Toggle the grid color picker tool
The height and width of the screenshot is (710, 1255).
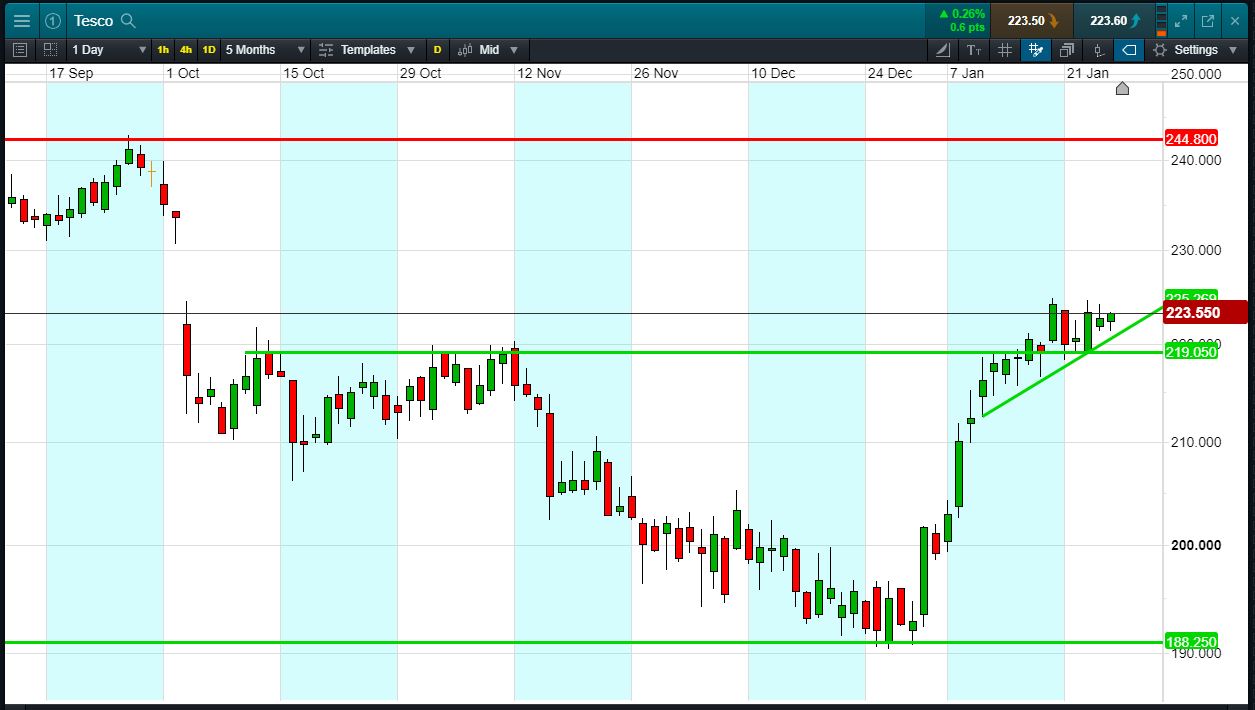(1036, 49)
